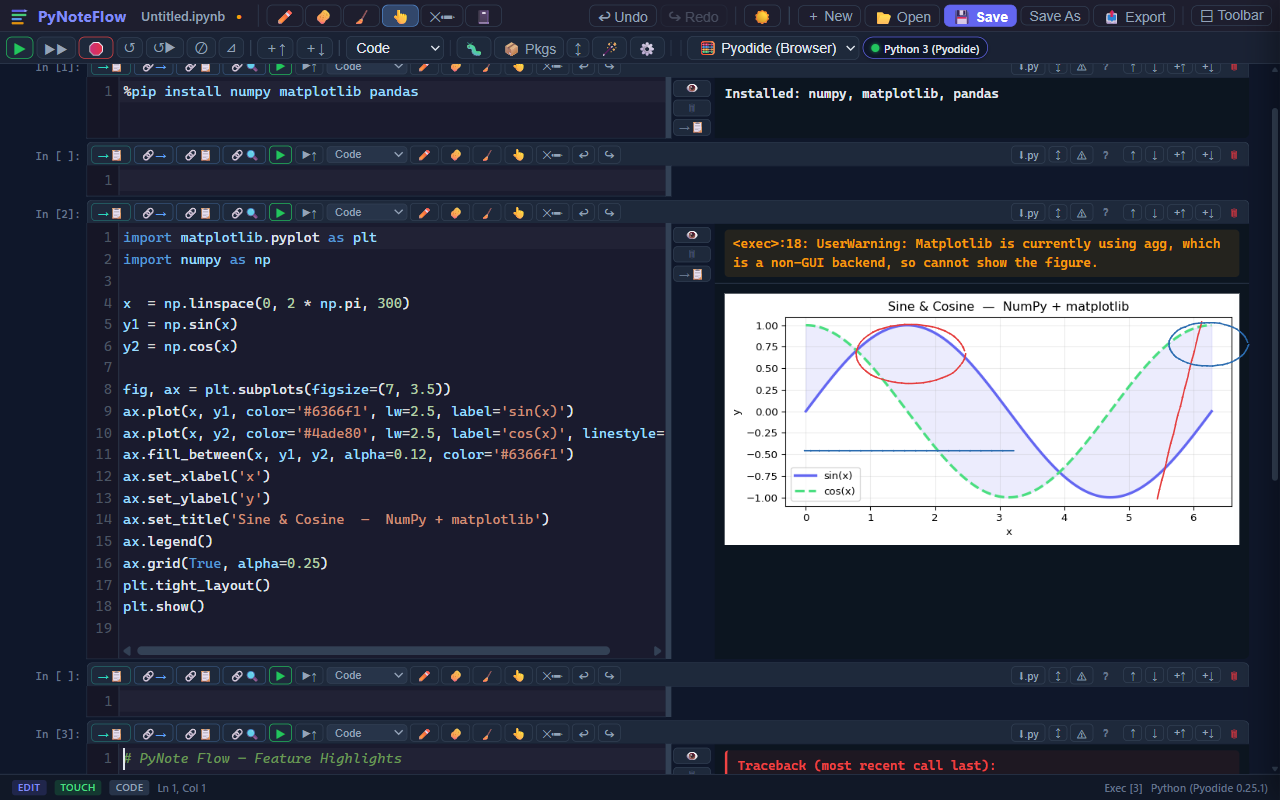The width and height of the screenshot is (1280, 800).
Task: Restart the kernel icon
Action: (x=129, y=48)
